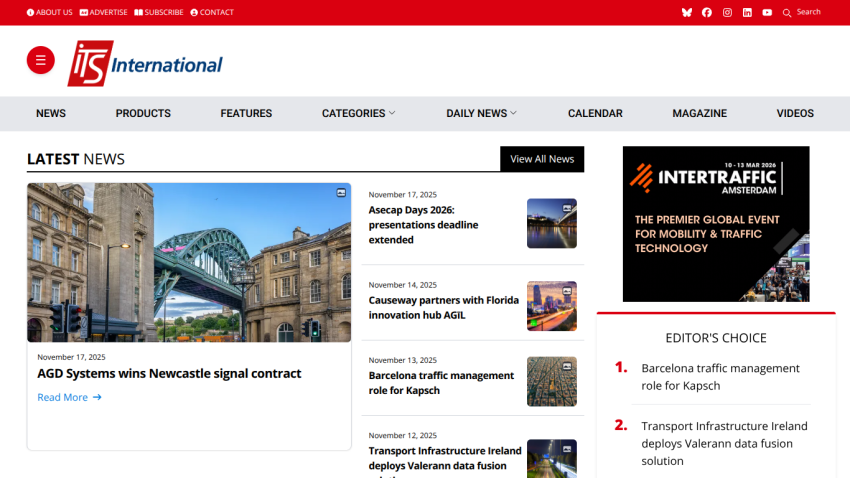
Task: Open the YouTube social icon
Action: pos(767,12)
